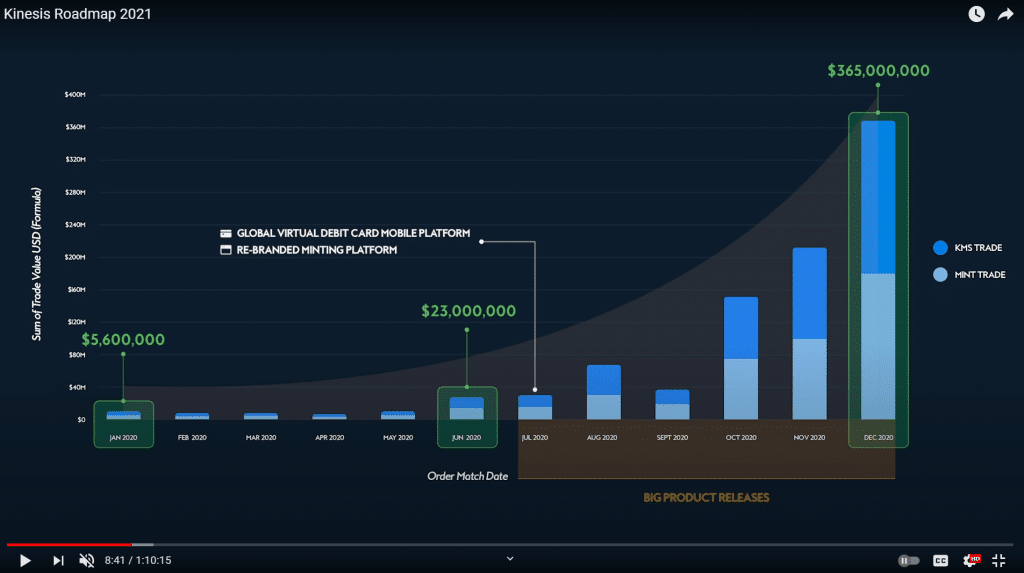This screenshot has height=573, width=1024.
Task: Unmute the video audio
Action: point(86,561)
